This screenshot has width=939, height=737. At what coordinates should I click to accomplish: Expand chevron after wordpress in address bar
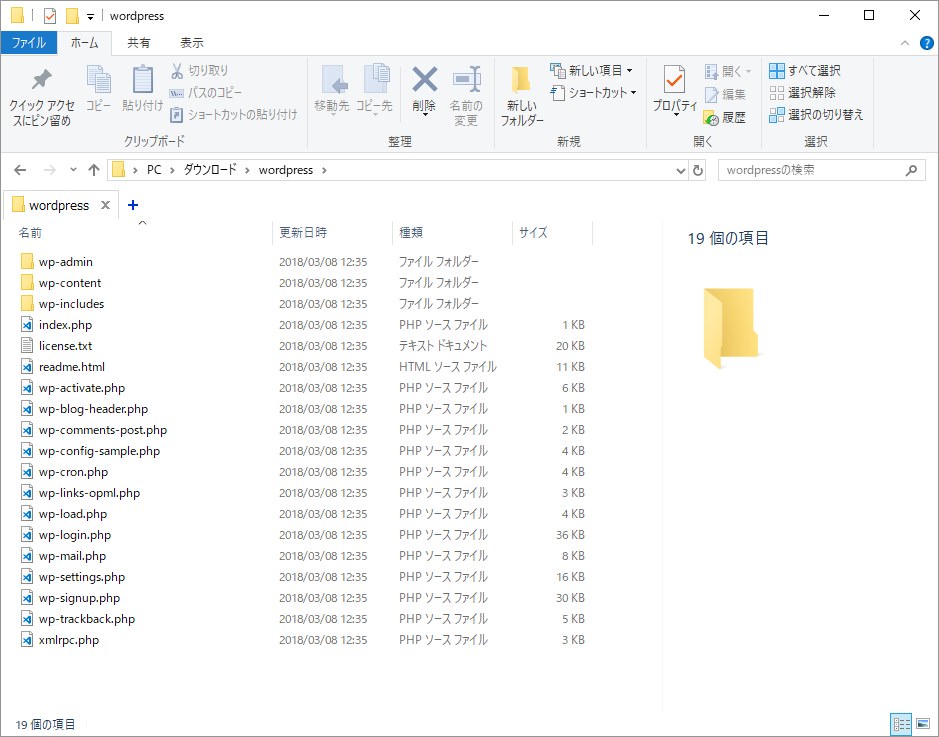point(324,171)
